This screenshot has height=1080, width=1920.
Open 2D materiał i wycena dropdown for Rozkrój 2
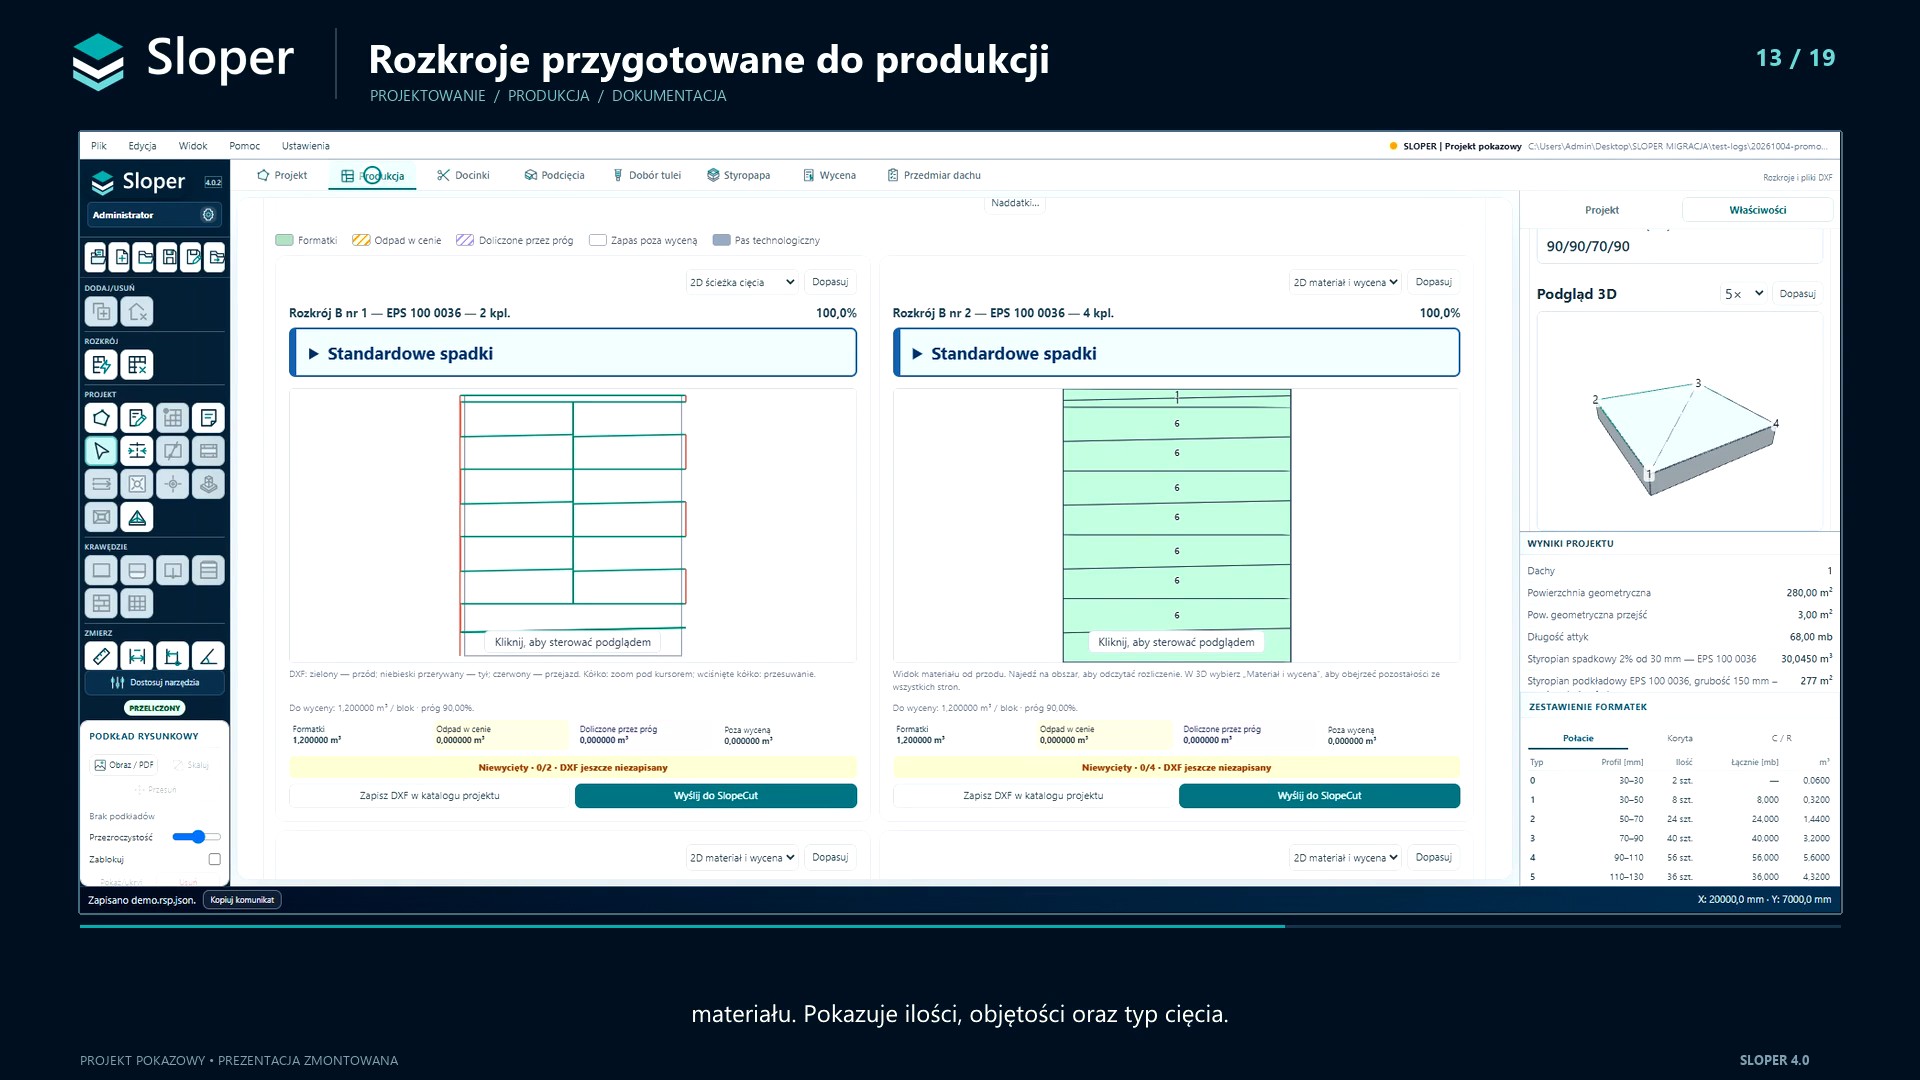1345,282
